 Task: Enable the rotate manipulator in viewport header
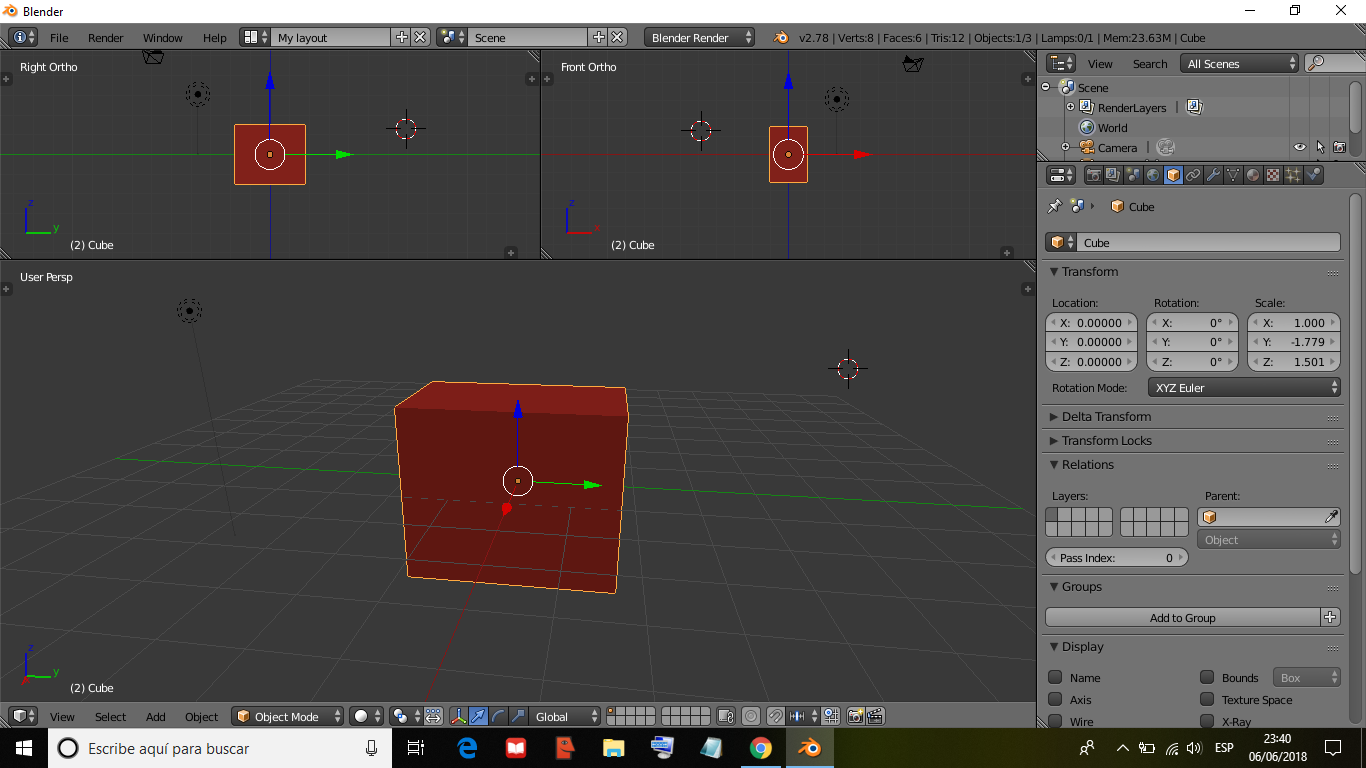tap(499, 716)
